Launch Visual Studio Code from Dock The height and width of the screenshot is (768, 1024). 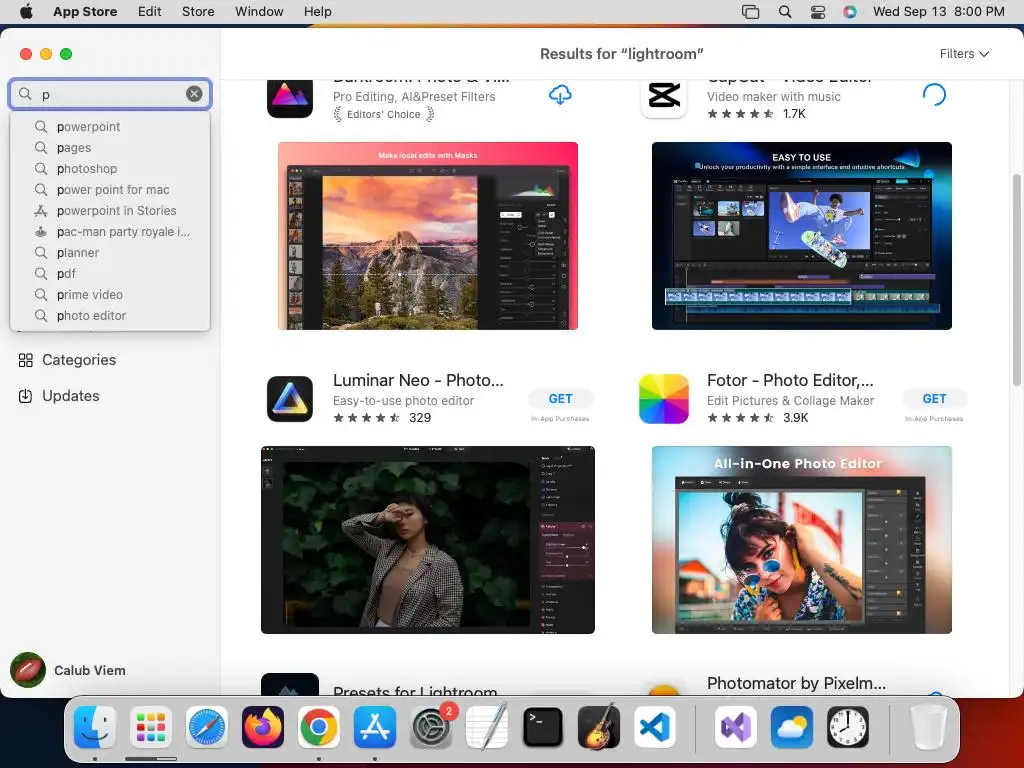pyautogui.click(x=655, y=727)
